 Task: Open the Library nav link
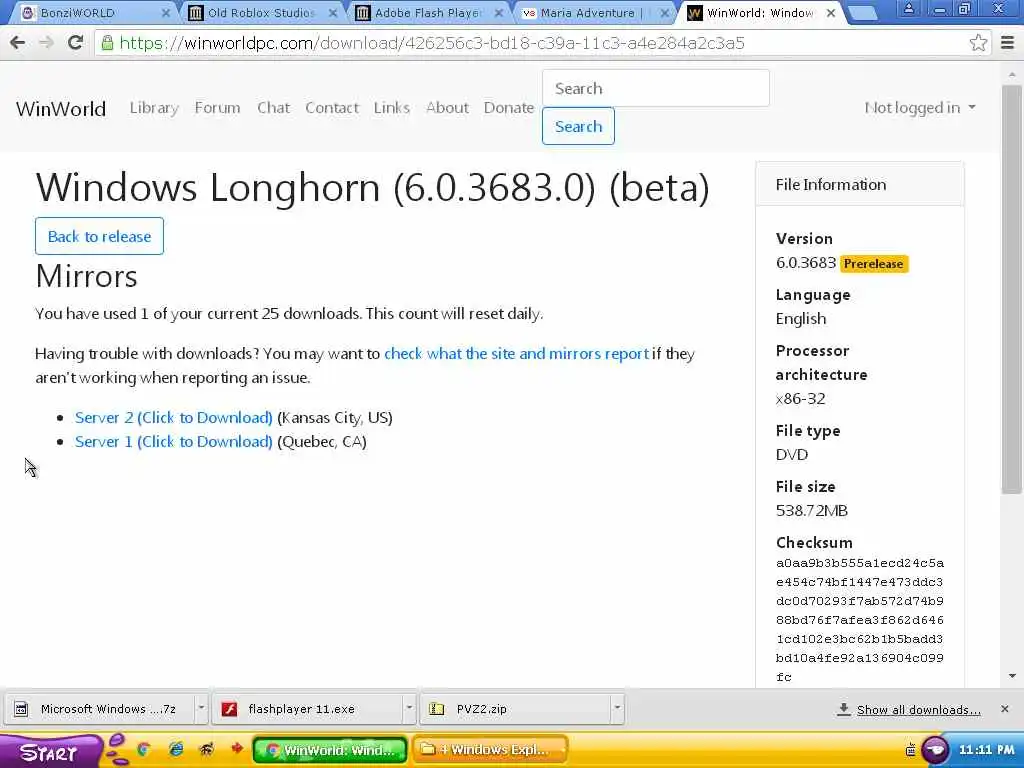click(x=154, y=108)
